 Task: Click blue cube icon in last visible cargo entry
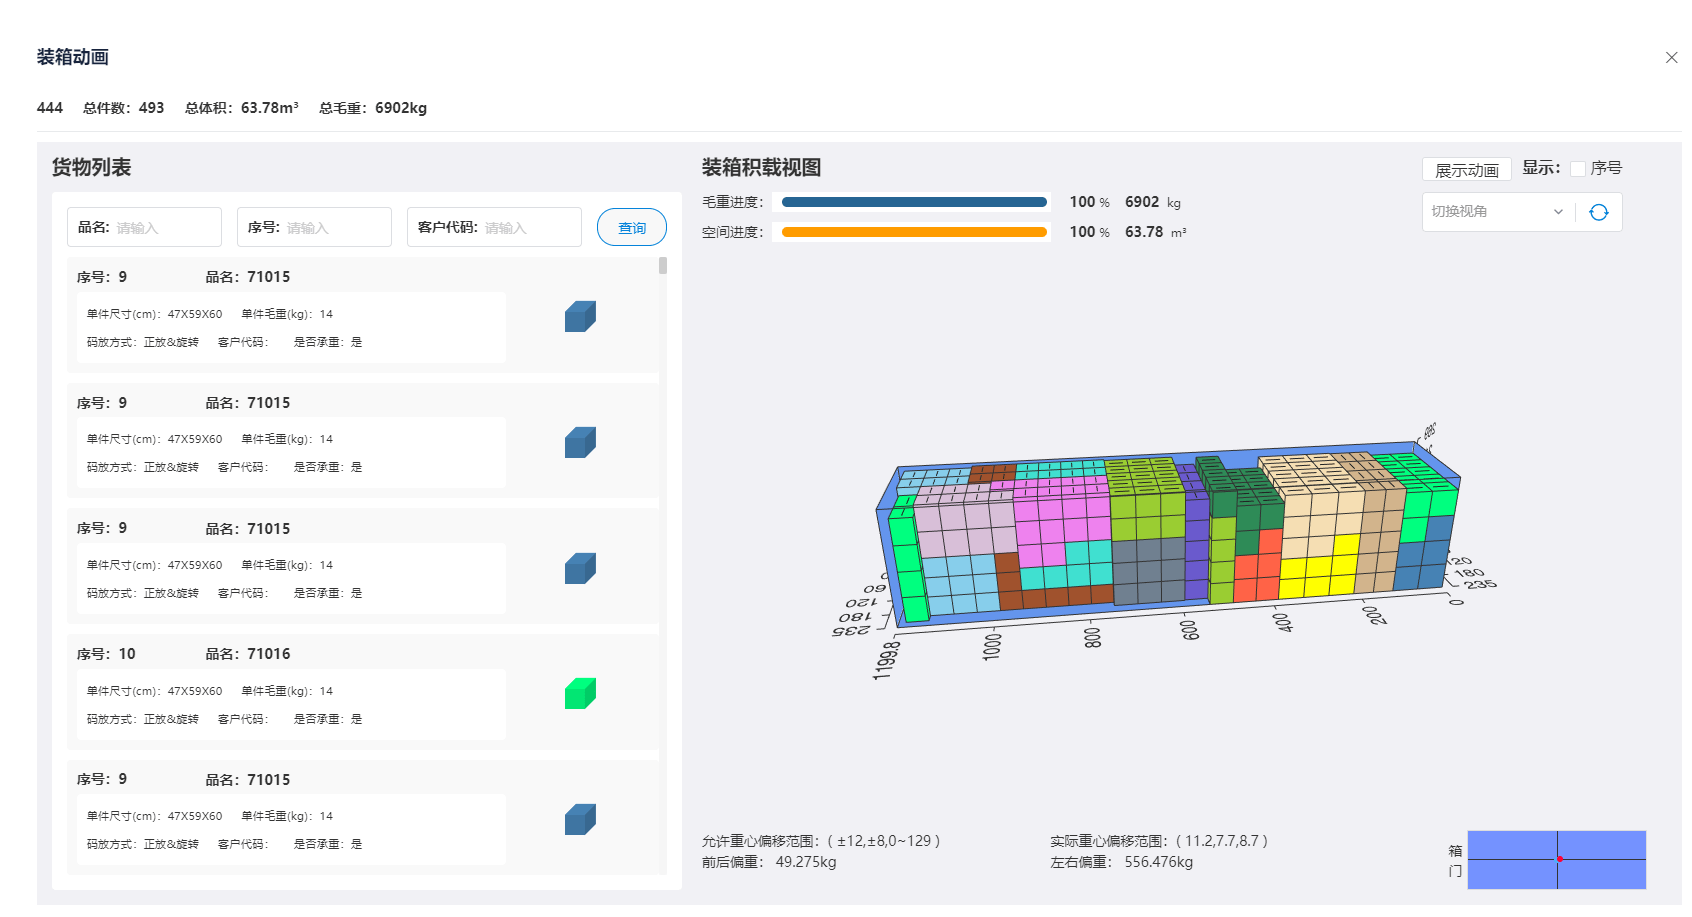[x=580, y=819]
